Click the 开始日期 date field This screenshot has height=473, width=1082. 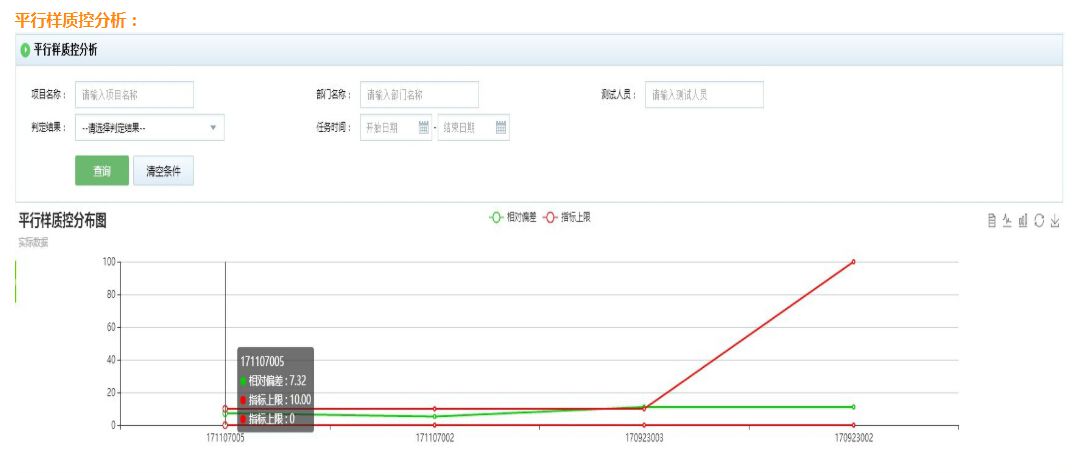coord(389,128)
